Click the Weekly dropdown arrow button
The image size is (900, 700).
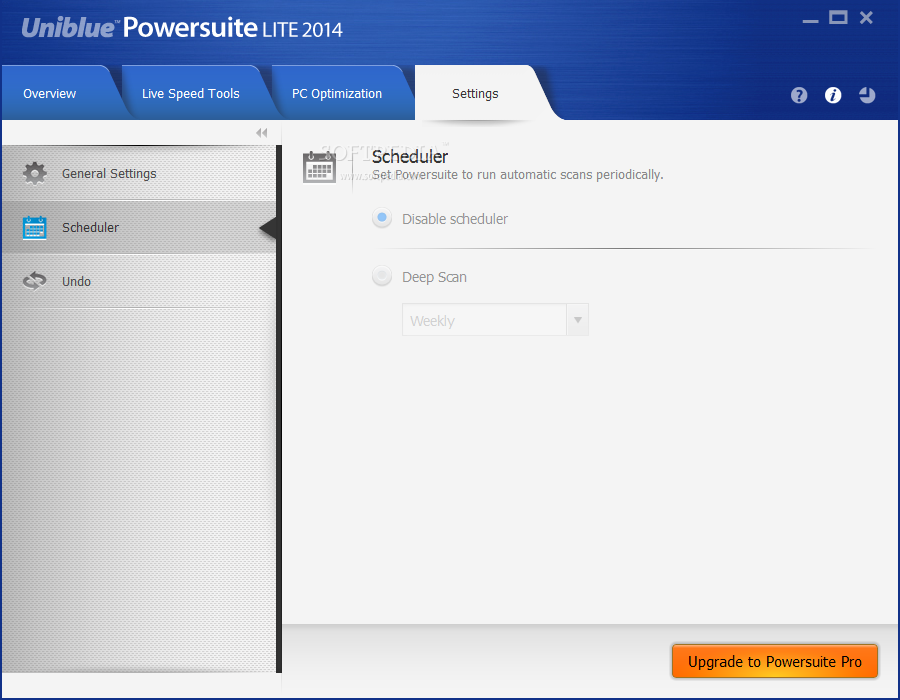point(577,320)
